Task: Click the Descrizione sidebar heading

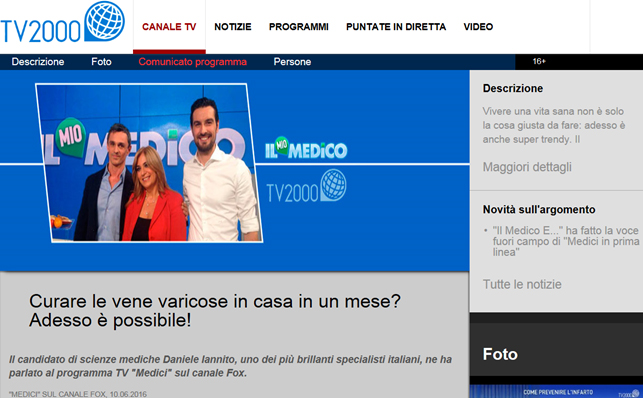Action: [513, 89]
